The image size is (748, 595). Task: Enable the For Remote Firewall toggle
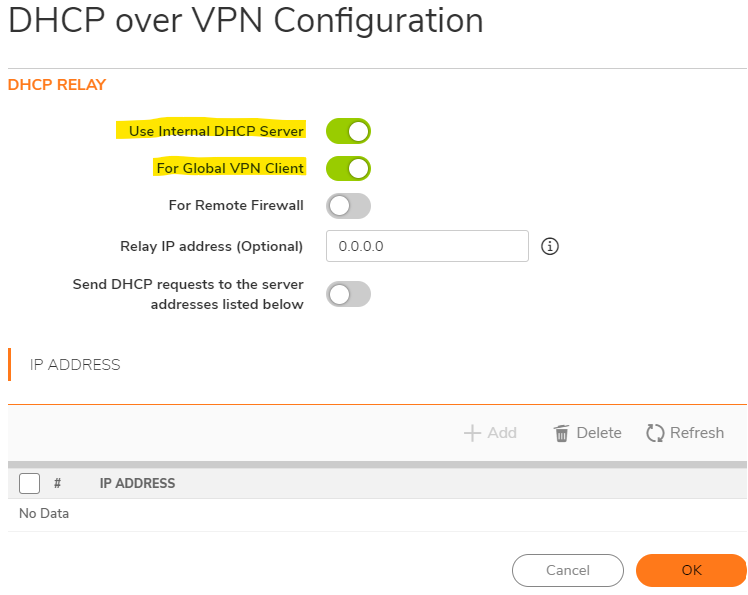(348, 206)
